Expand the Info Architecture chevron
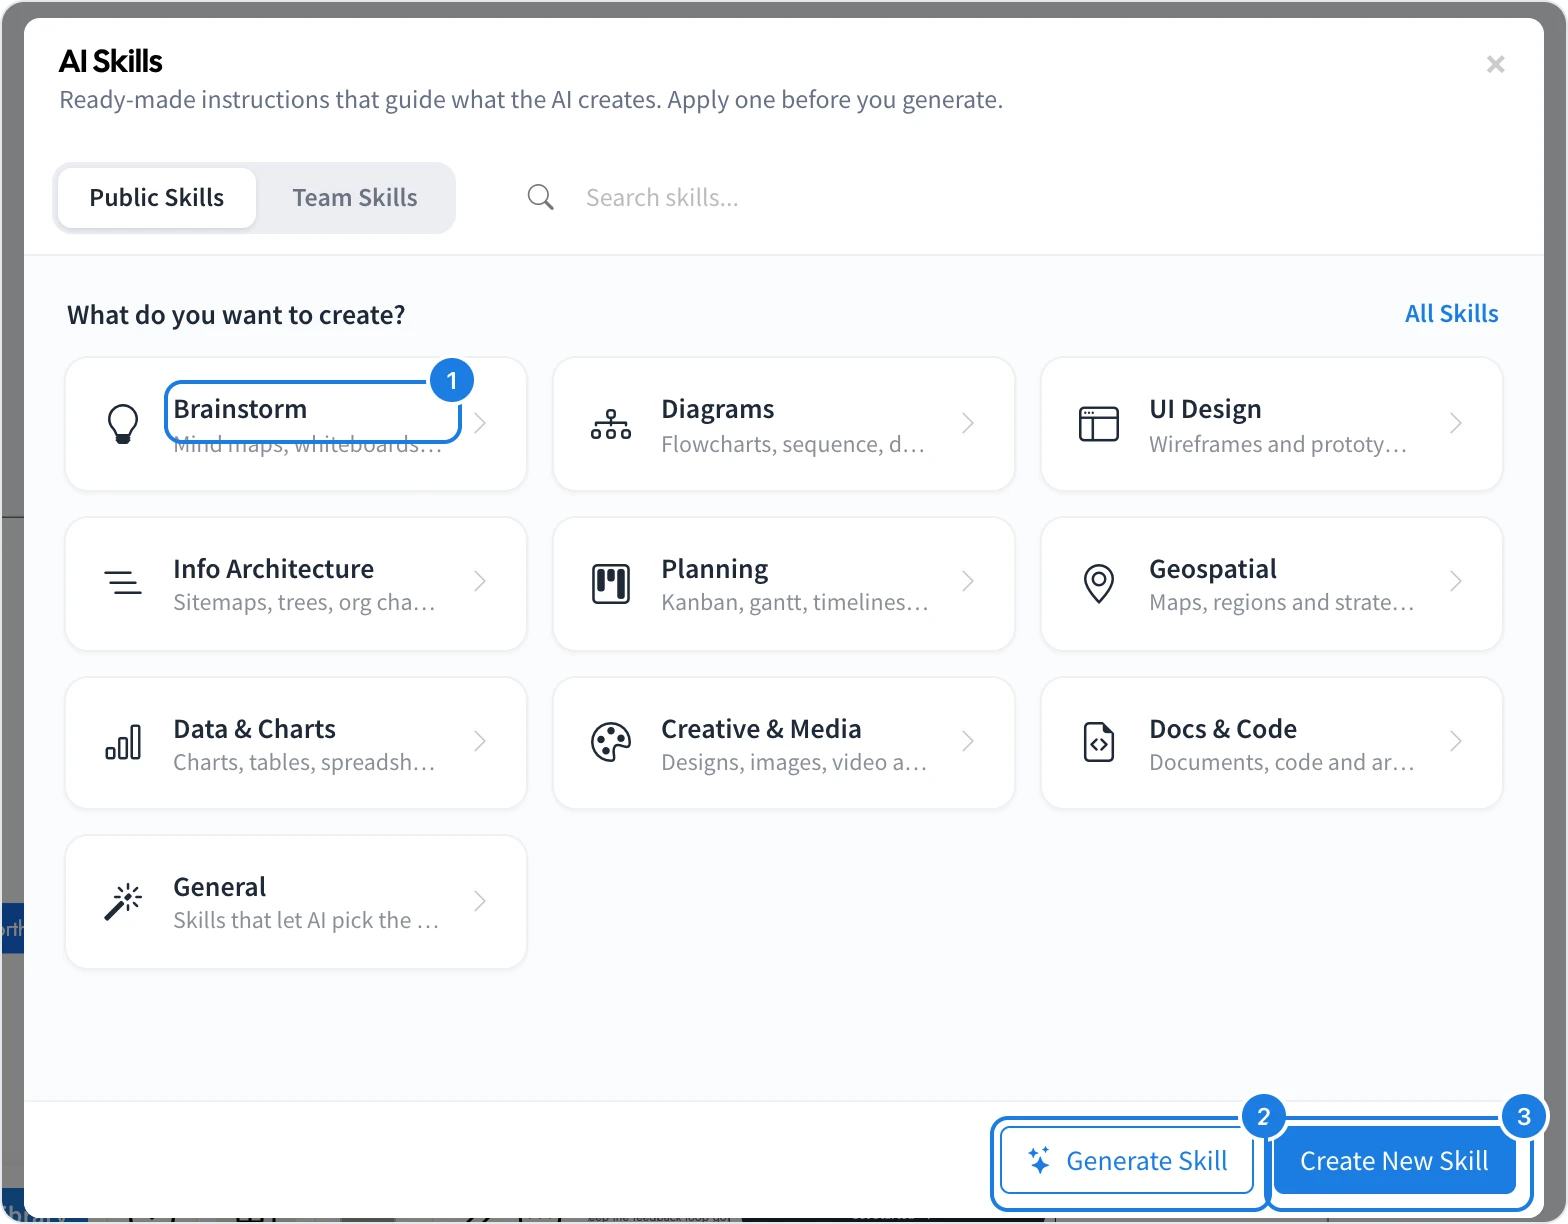The image size is (1568, 1224). pos(481,581)
